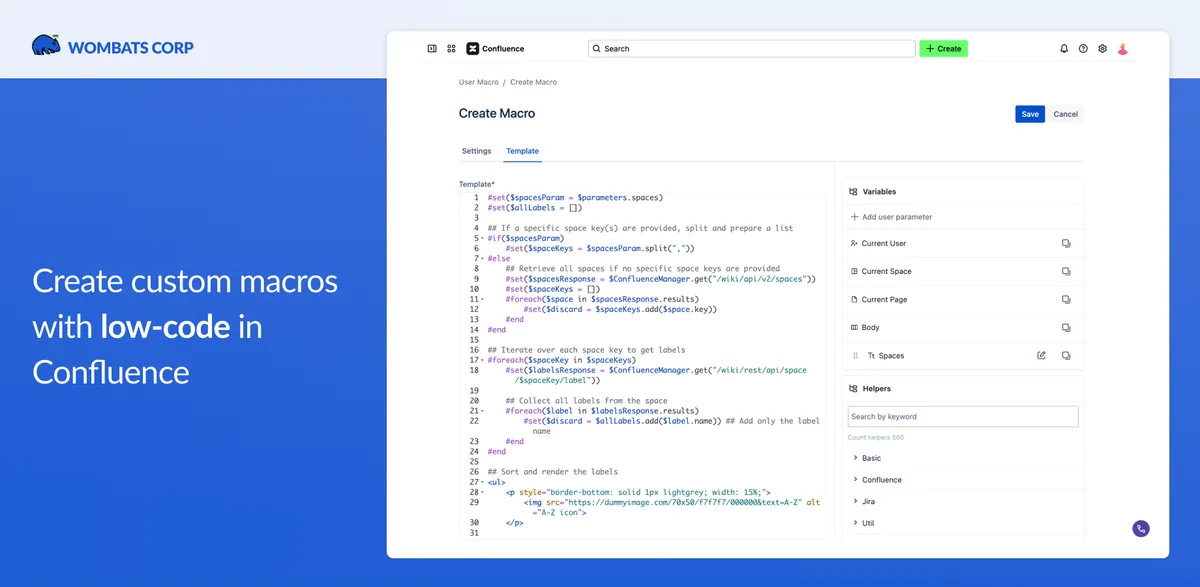
Task: Click the Wombats Corp logo
Action: pos(113,47)
